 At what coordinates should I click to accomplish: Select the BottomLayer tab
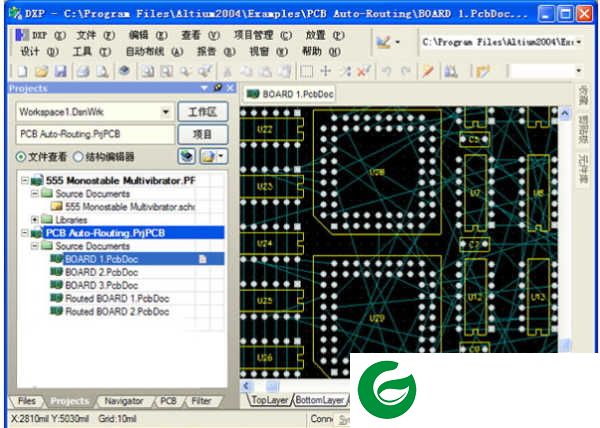pos(320,400)
